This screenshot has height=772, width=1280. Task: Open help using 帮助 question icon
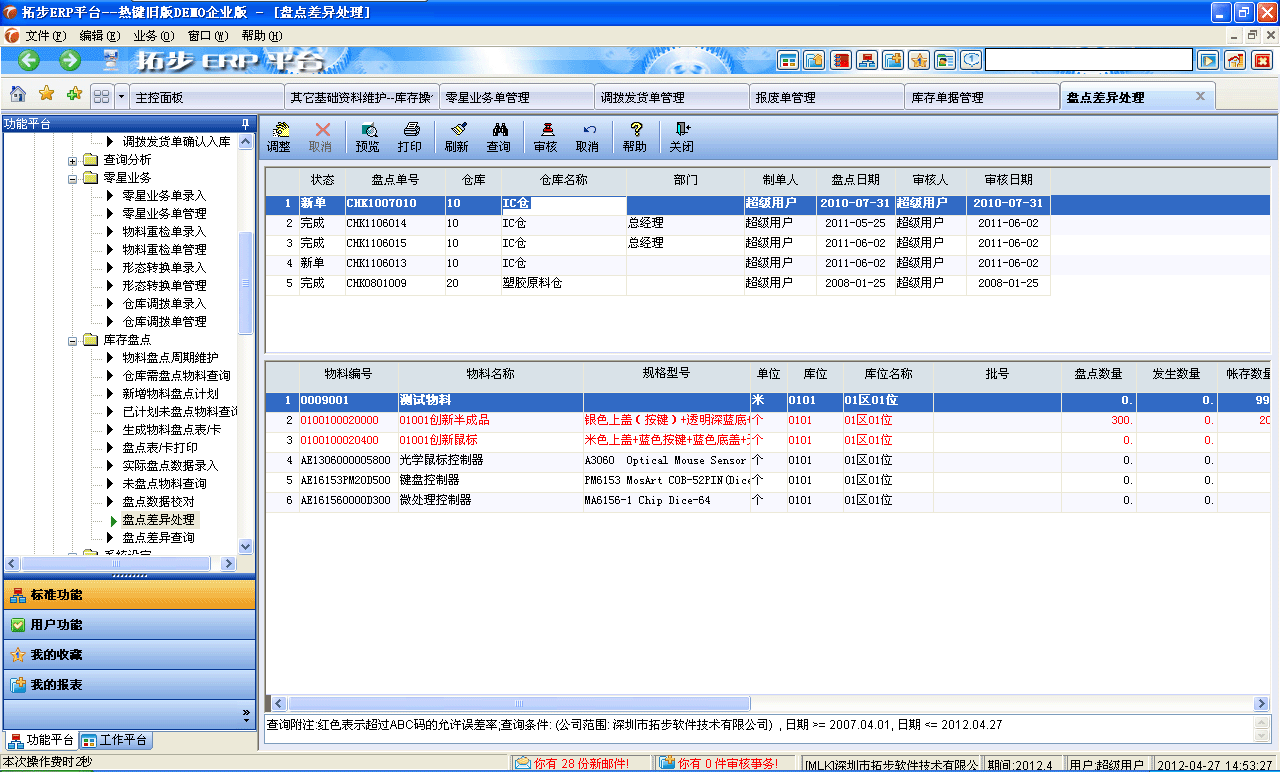click(637, 136)
